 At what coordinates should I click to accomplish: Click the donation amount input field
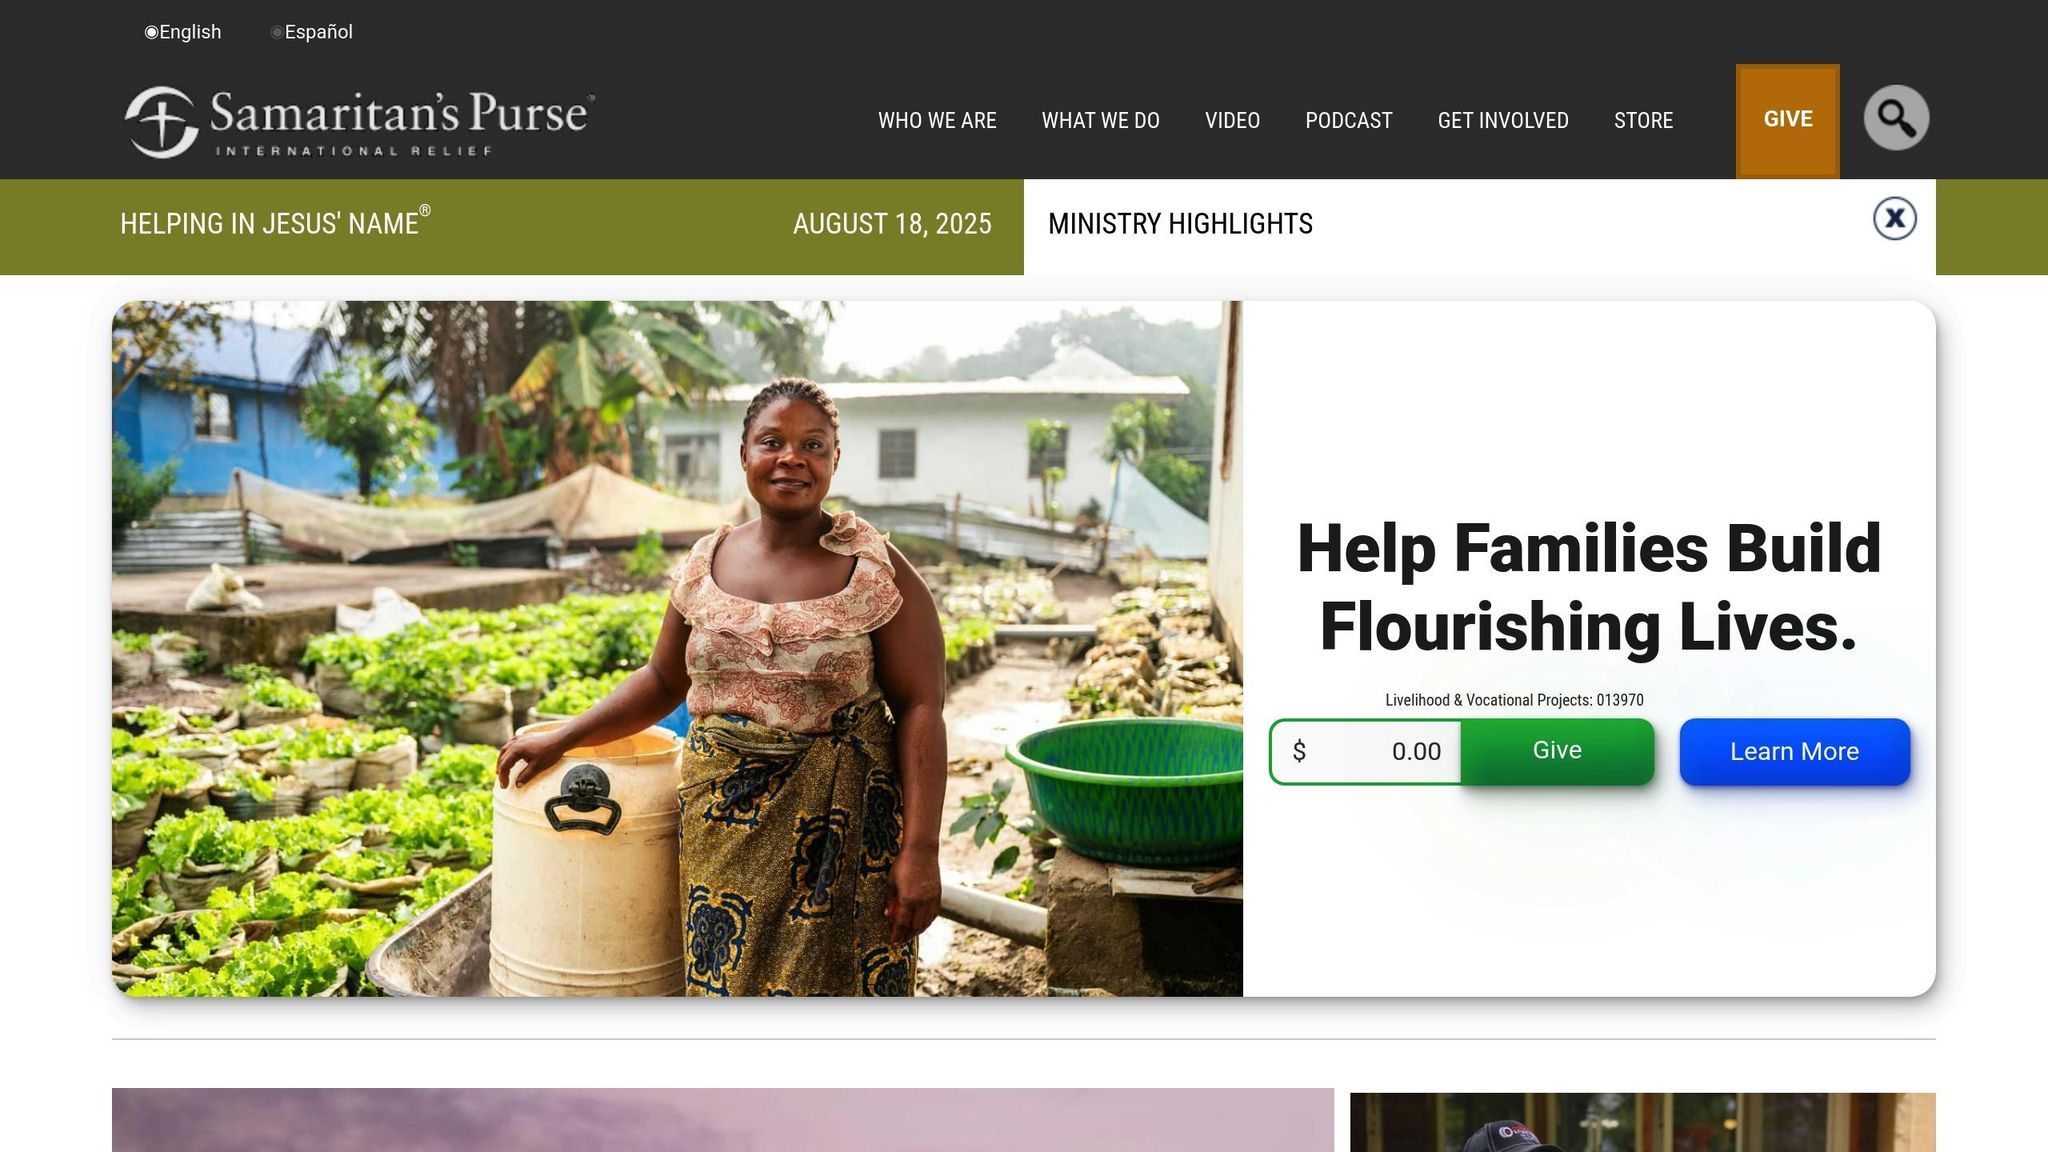pos(1366,751)
